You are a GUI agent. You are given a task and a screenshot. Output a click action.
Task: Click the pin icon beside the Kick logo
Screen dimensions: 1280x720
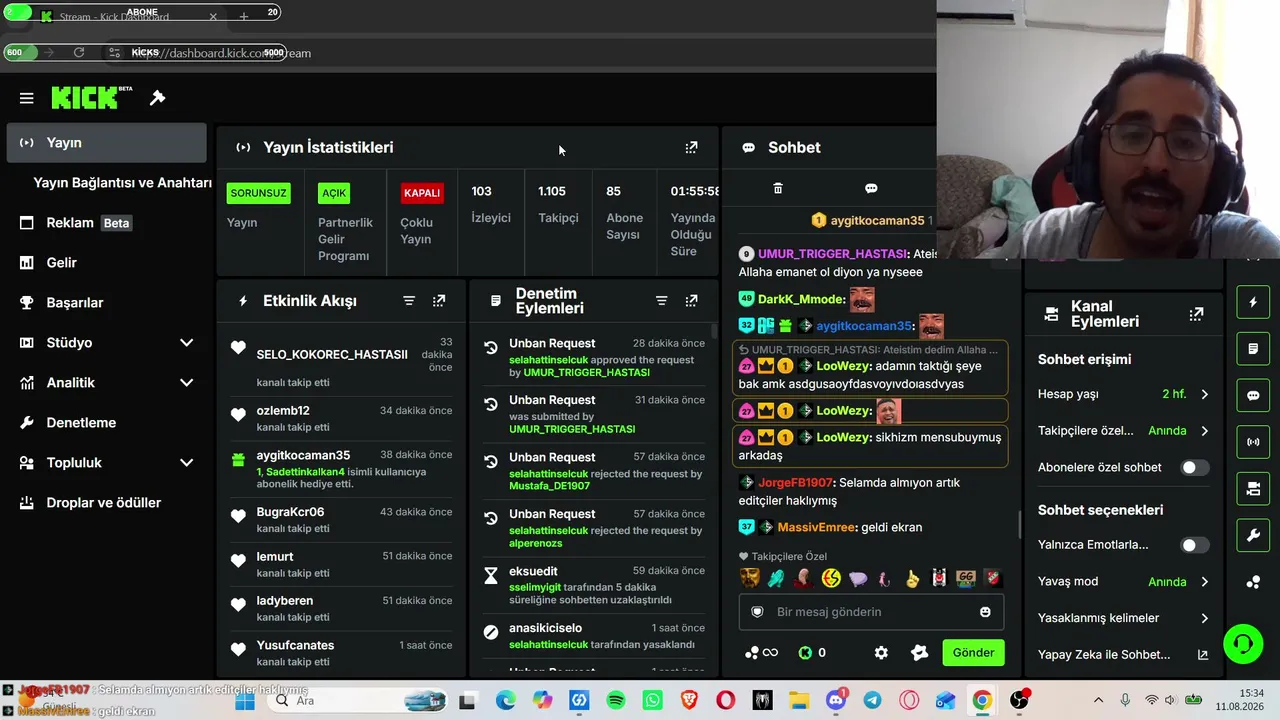coord(157,98)
